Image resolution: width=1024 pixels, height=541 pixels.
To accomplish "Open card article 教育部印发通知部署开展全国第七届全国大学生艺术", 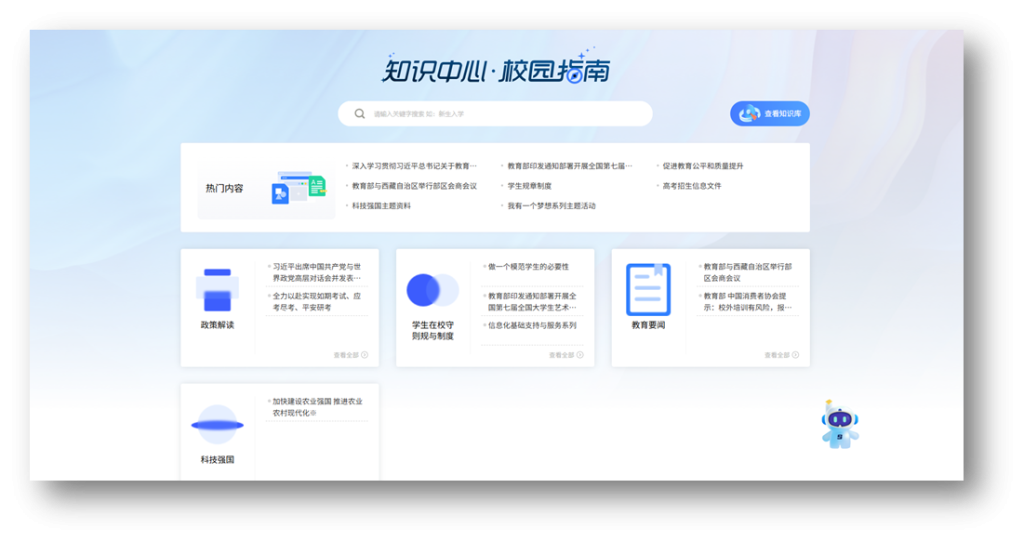I will (532, 302).
